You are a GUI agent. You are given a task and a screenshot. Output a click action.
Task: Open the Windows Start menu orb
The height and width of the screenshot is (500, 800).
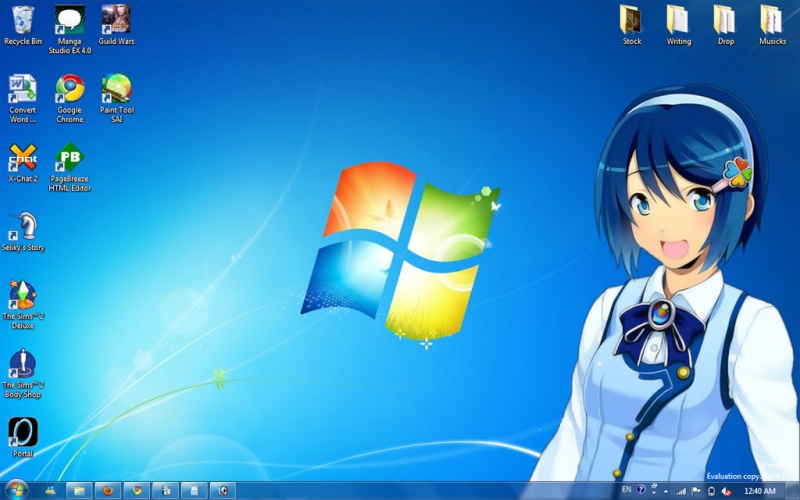(x=16, y=490)
